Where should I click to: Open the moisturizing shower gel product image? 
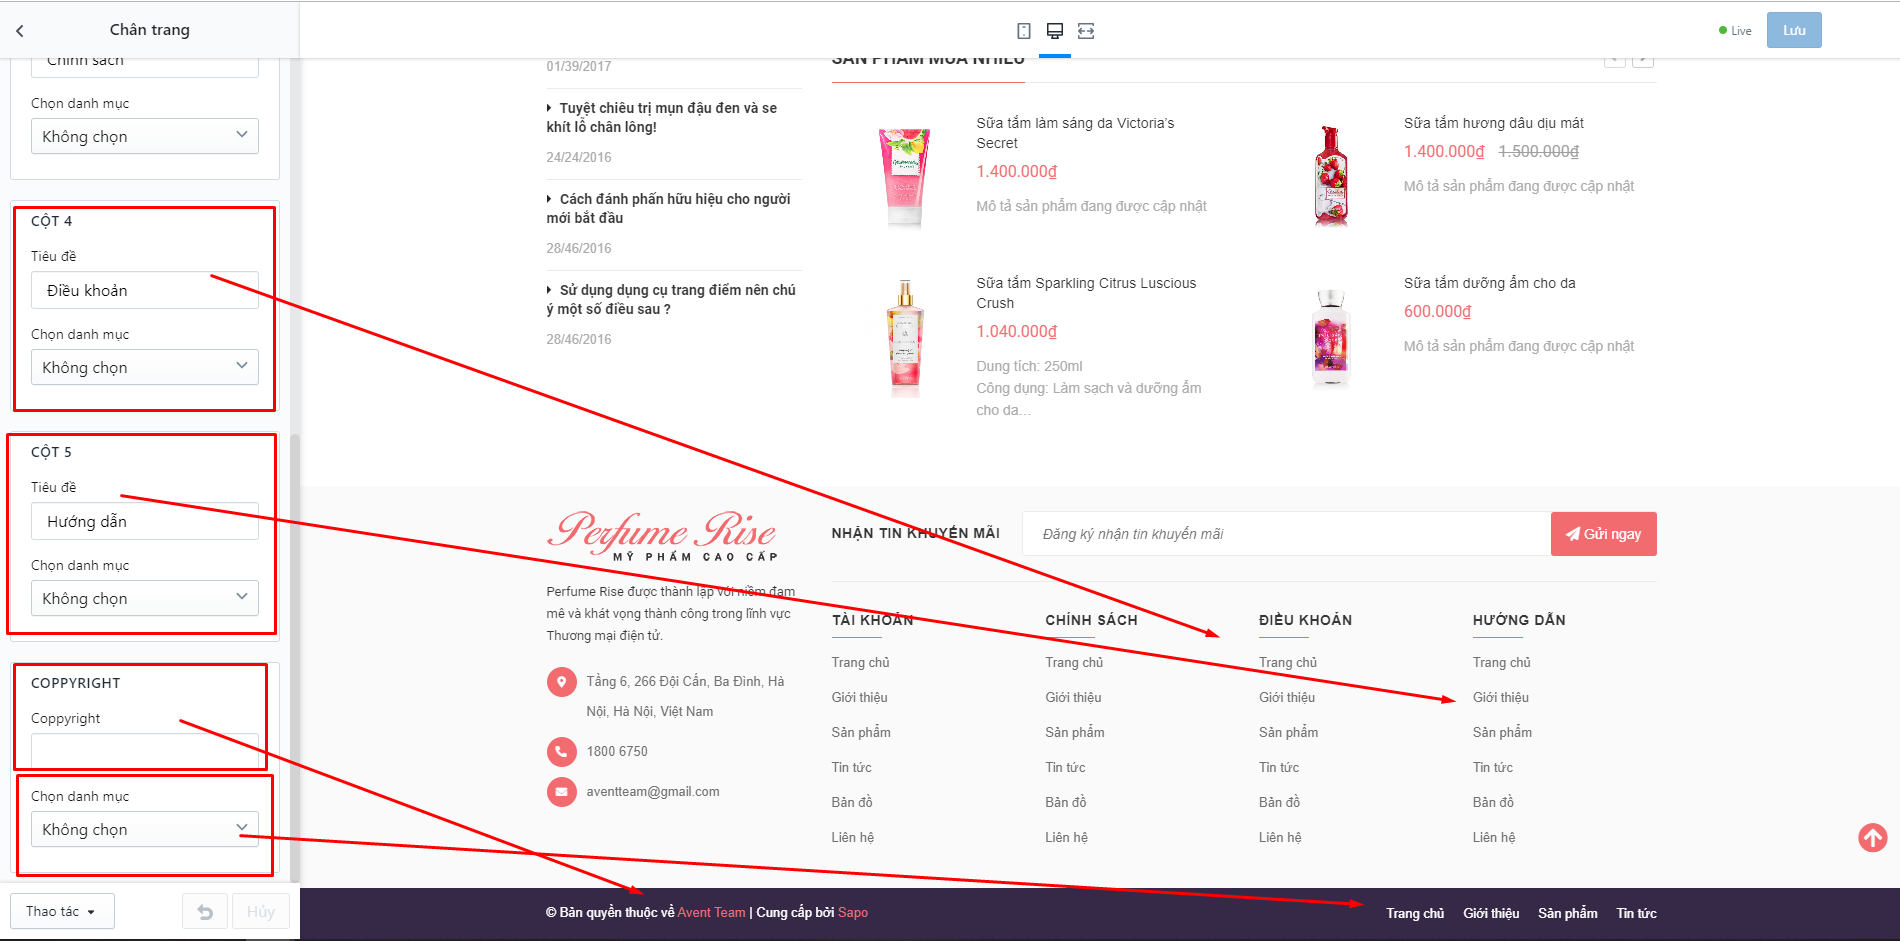click(x=1331, y=337)
